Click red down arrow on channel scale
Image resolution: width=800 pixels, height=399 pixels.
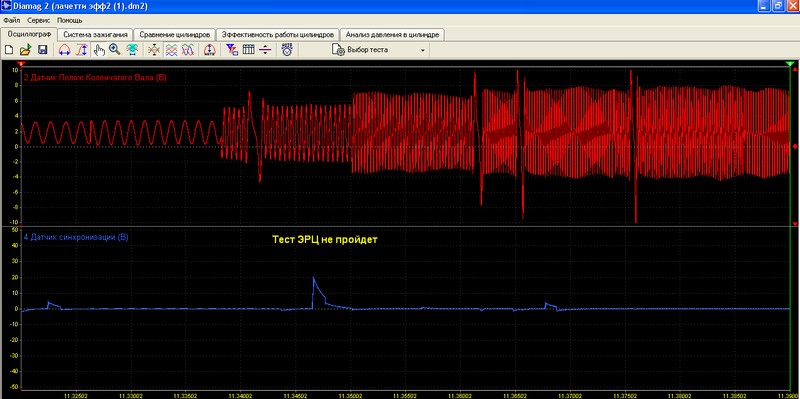point(795,224)
